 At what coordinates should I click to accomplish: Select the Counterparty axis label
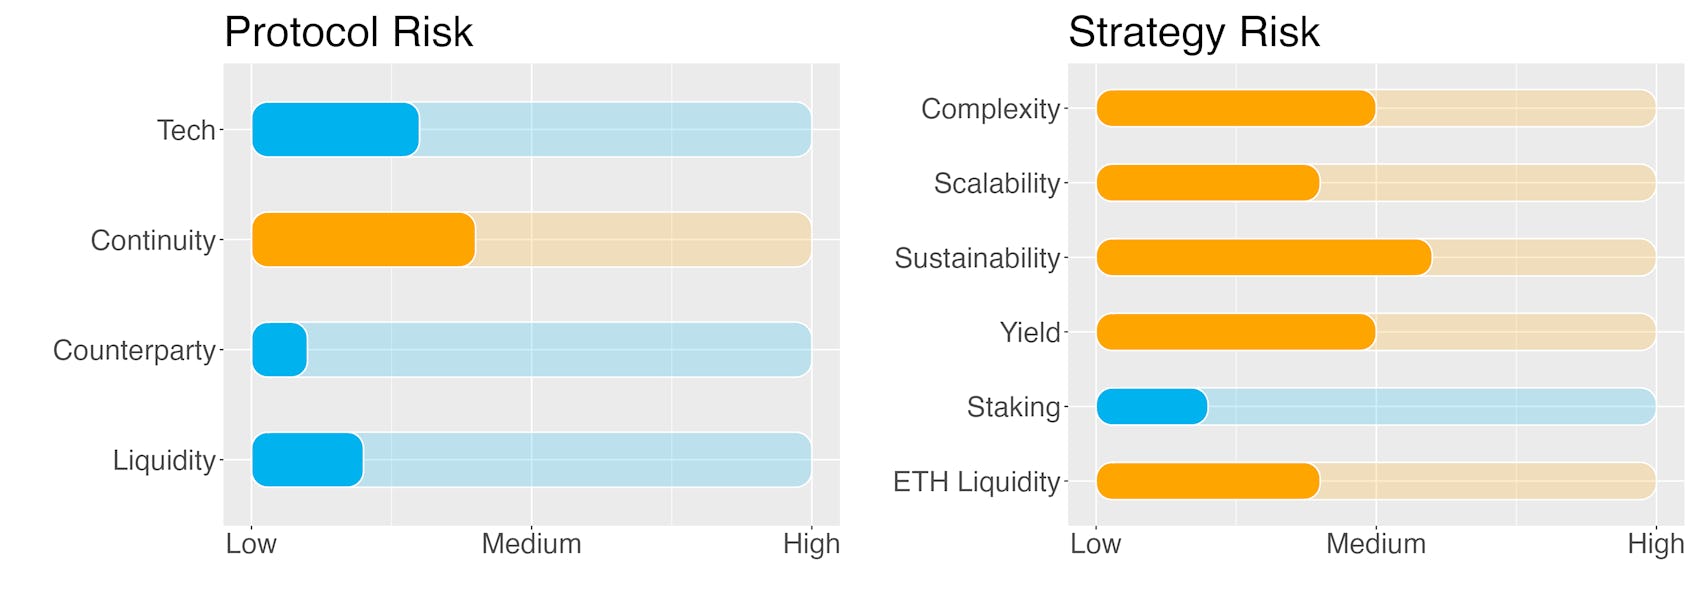click(x=134, y=350)
